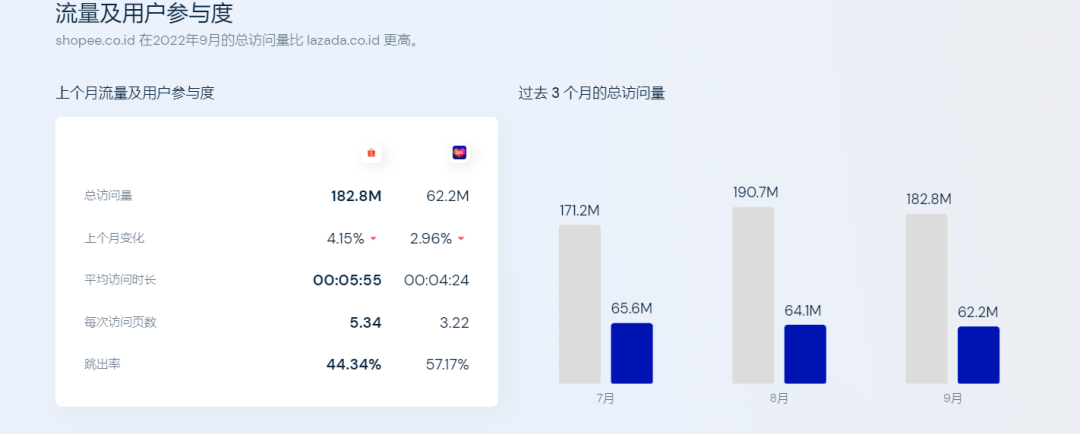Select the gray September bar labeled 182.8M
This screenshot has width=1080, height=434.
coord(926,298)
